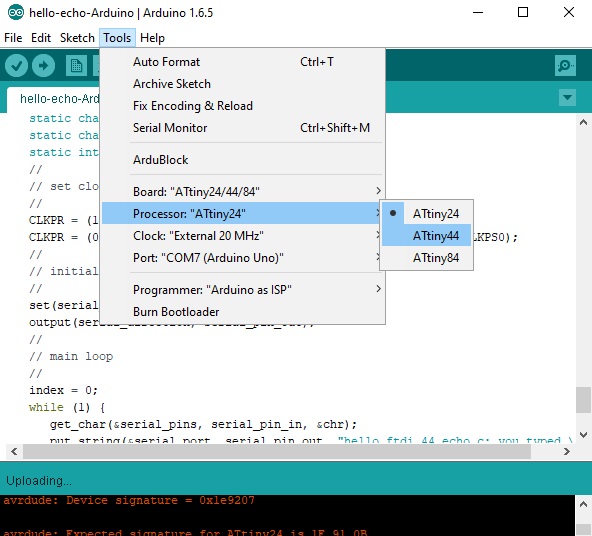
Task: Select ATtiny84 processor option
Action: pos(426,258)
